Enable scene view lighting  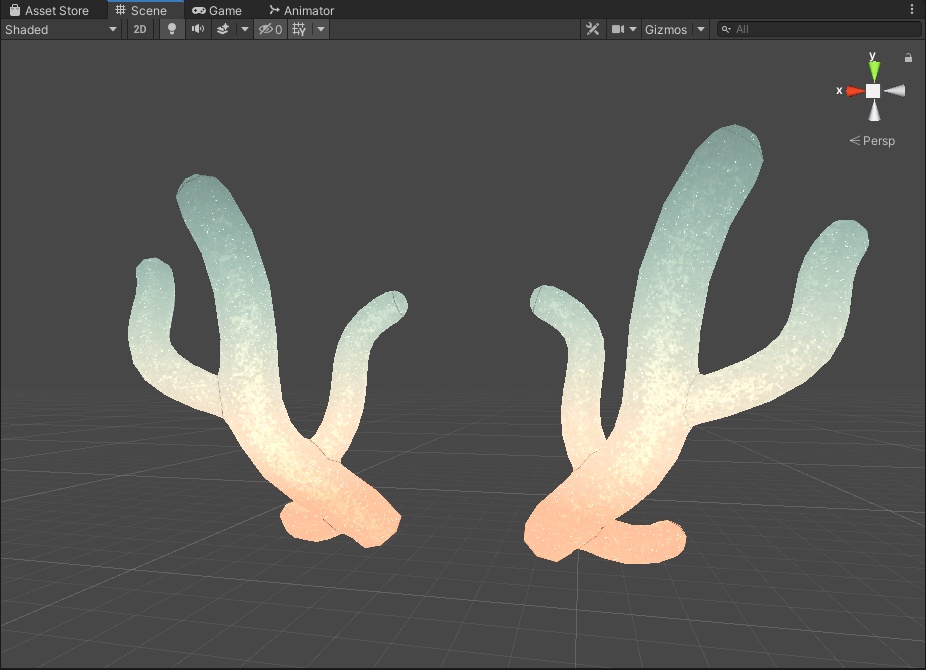pyautogui.click(x=171, y=29)
